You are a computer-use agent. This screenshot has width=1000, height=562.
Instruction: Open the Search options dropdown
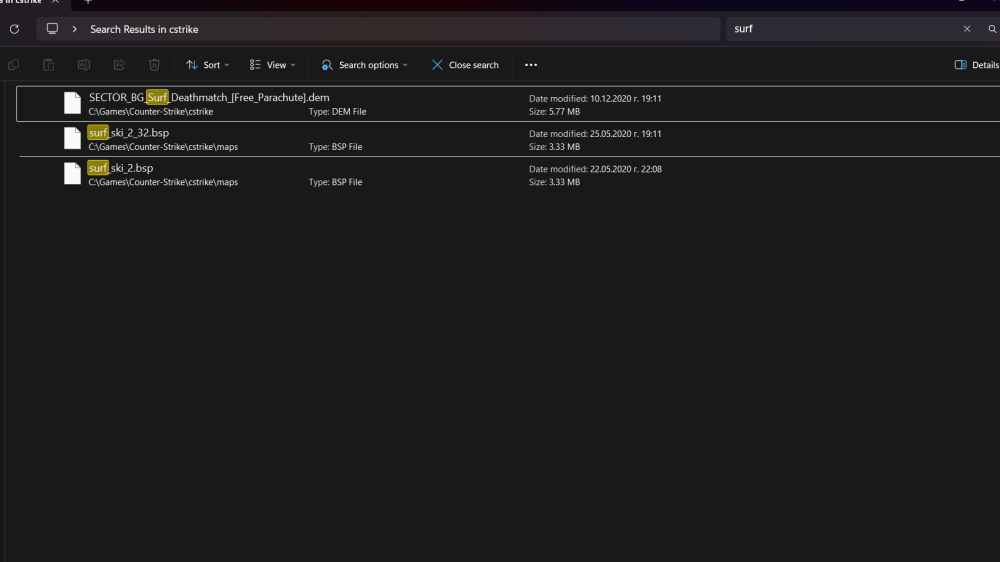[x=364, y=65]
